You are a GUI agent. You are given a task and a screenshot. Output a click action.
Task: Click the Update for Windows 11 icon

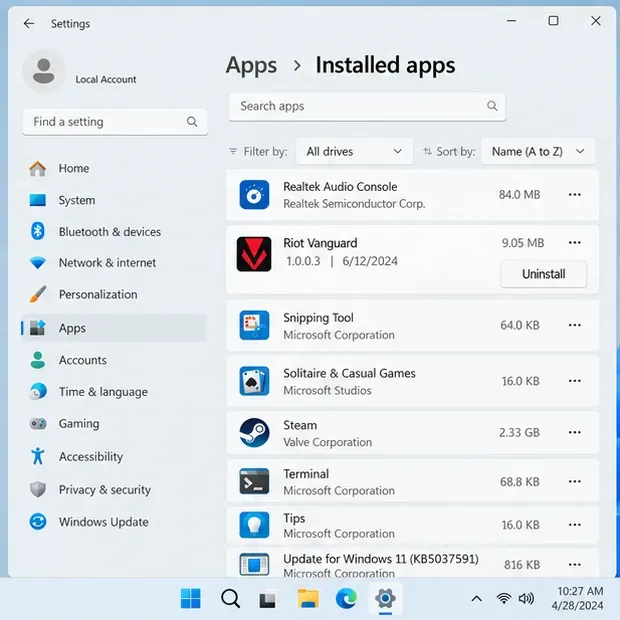tap(254, 565)
